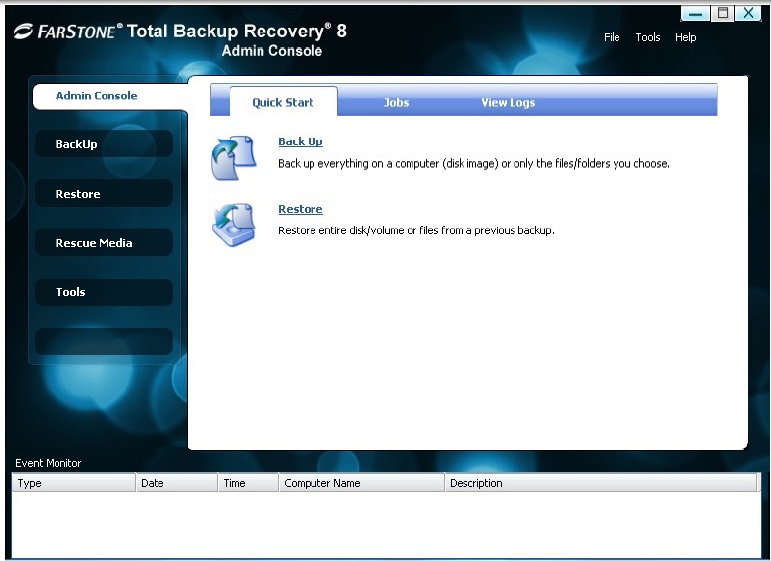Sort Event Monitor by Type column

coord(74,483)
